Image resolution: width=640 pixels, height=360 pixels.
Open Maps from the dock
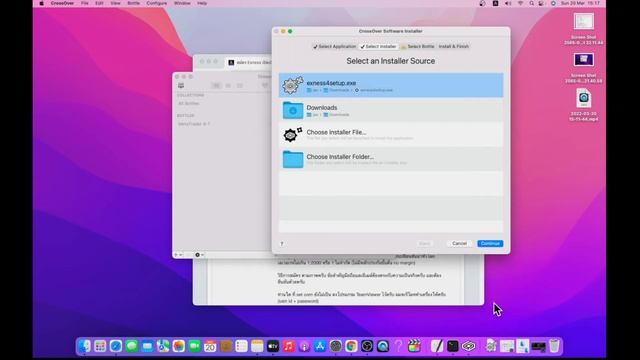pos(163,346)
